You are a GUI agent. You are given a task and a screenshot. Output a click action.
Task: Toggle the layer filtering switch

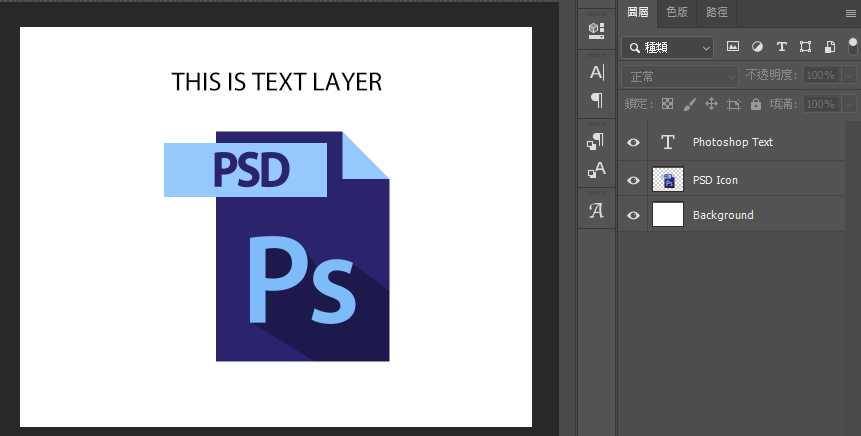pos(853,46)
